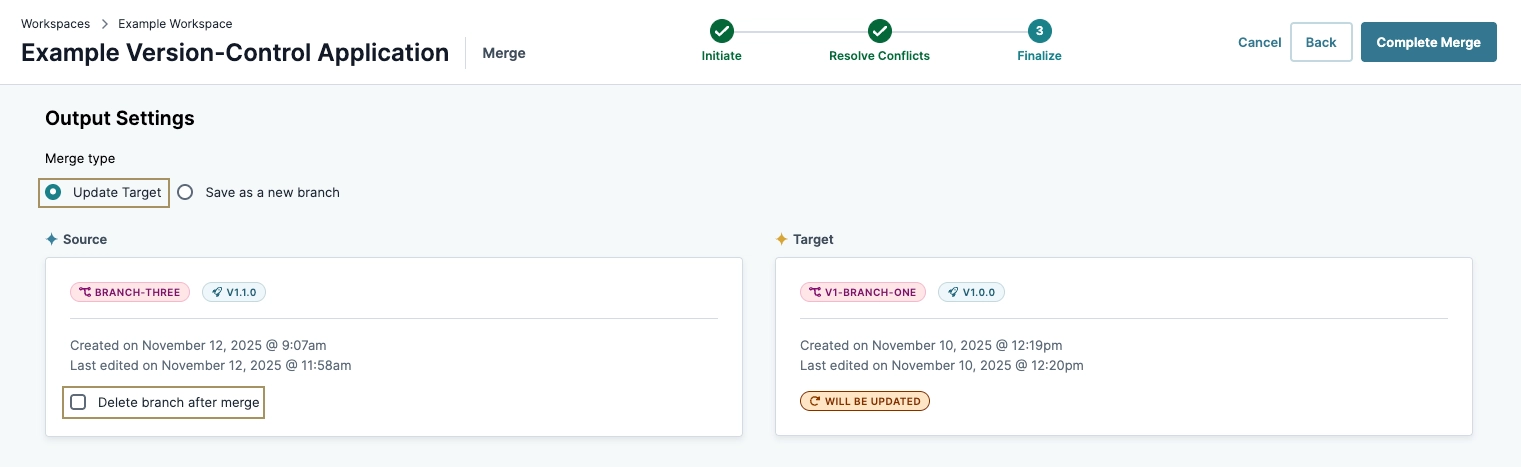Image resolution: width=1521 pixels, height=467 pixels.
Task: Click the Merge label in header
Action: pyautogui.click(x=504, y=53)
